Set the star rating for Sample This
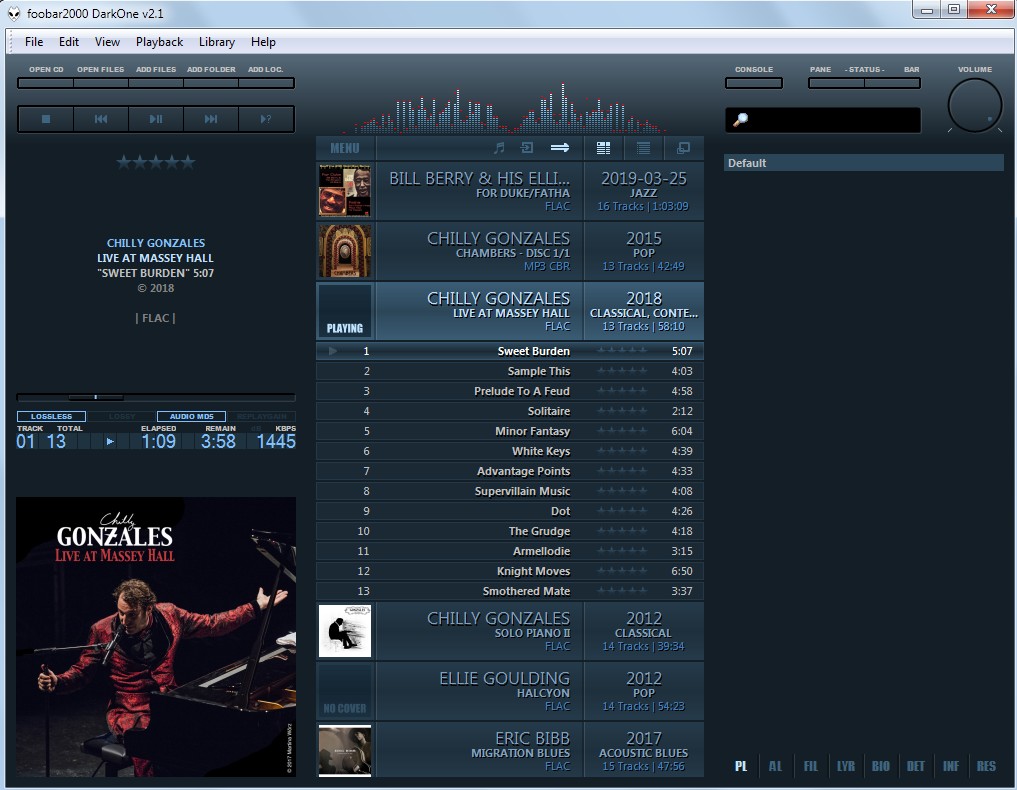Viewport: 1017px width, 790px height. click(621, 371)
